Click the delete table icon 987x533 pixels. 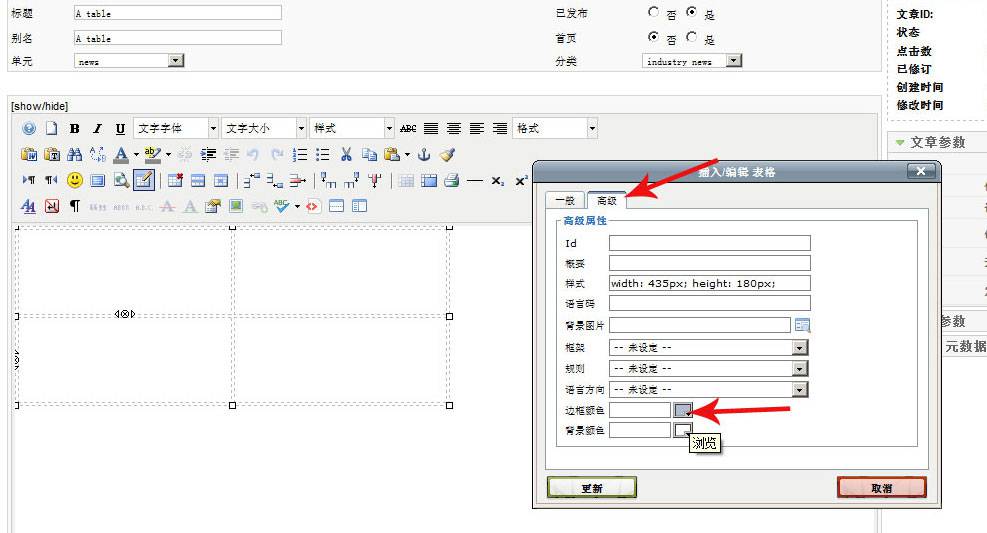pyautogui.click(x=175, y=181)
